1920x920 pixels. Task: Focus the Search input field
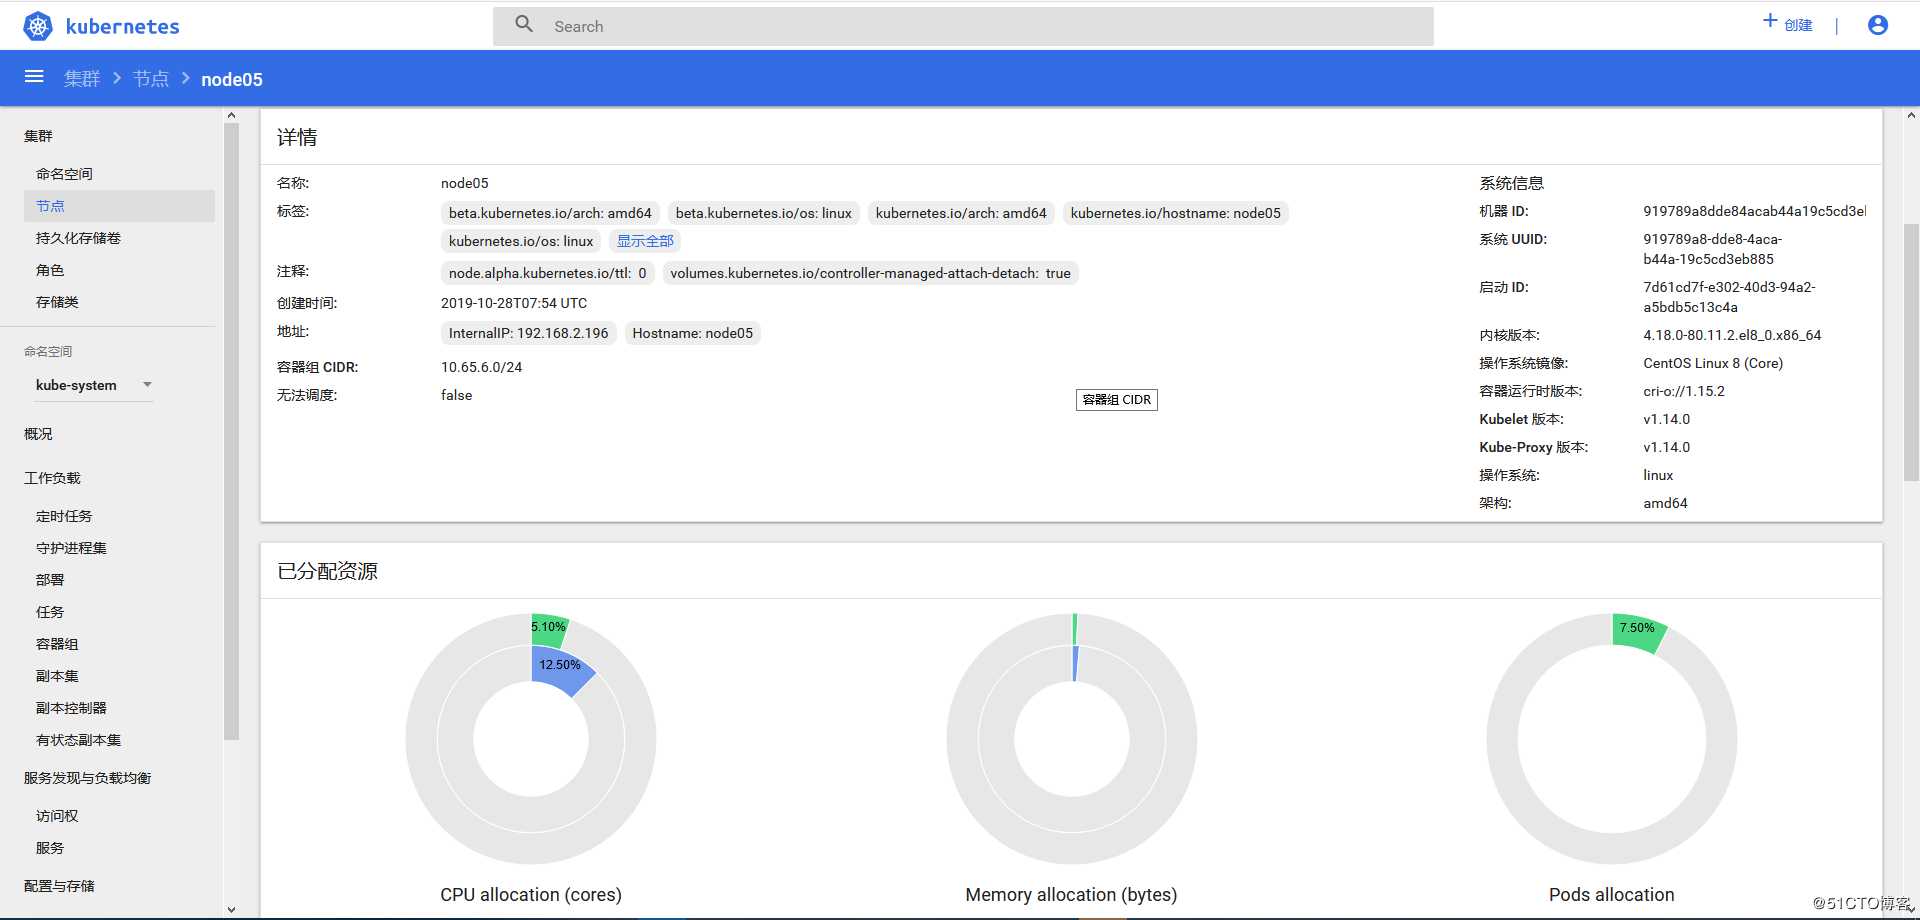click(x=963, y=26)
